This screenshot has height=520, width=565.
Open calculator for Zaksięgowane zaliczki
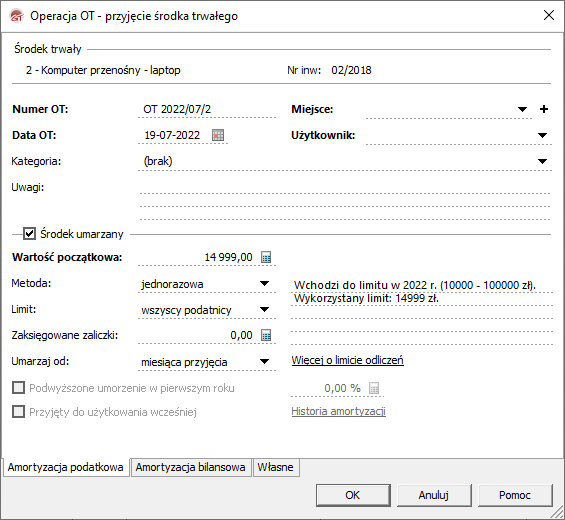tap(266, 335)
